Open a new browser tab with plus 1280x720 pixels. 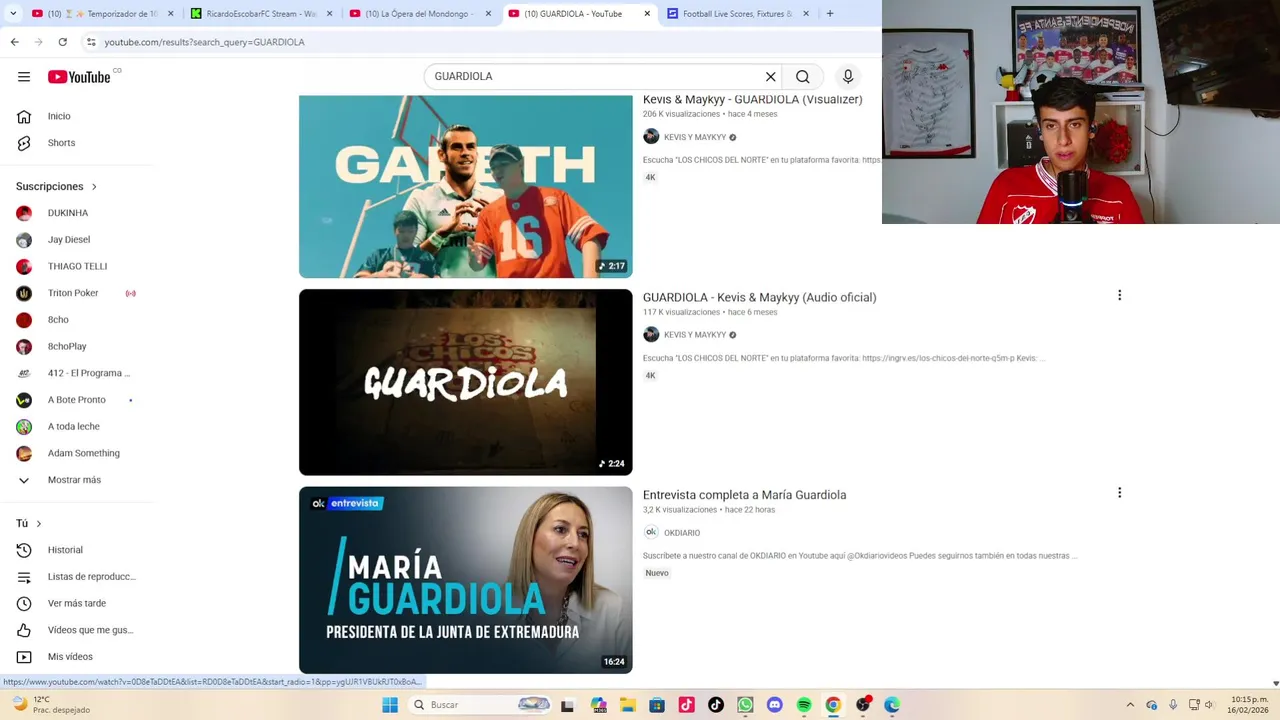[830, 14]
